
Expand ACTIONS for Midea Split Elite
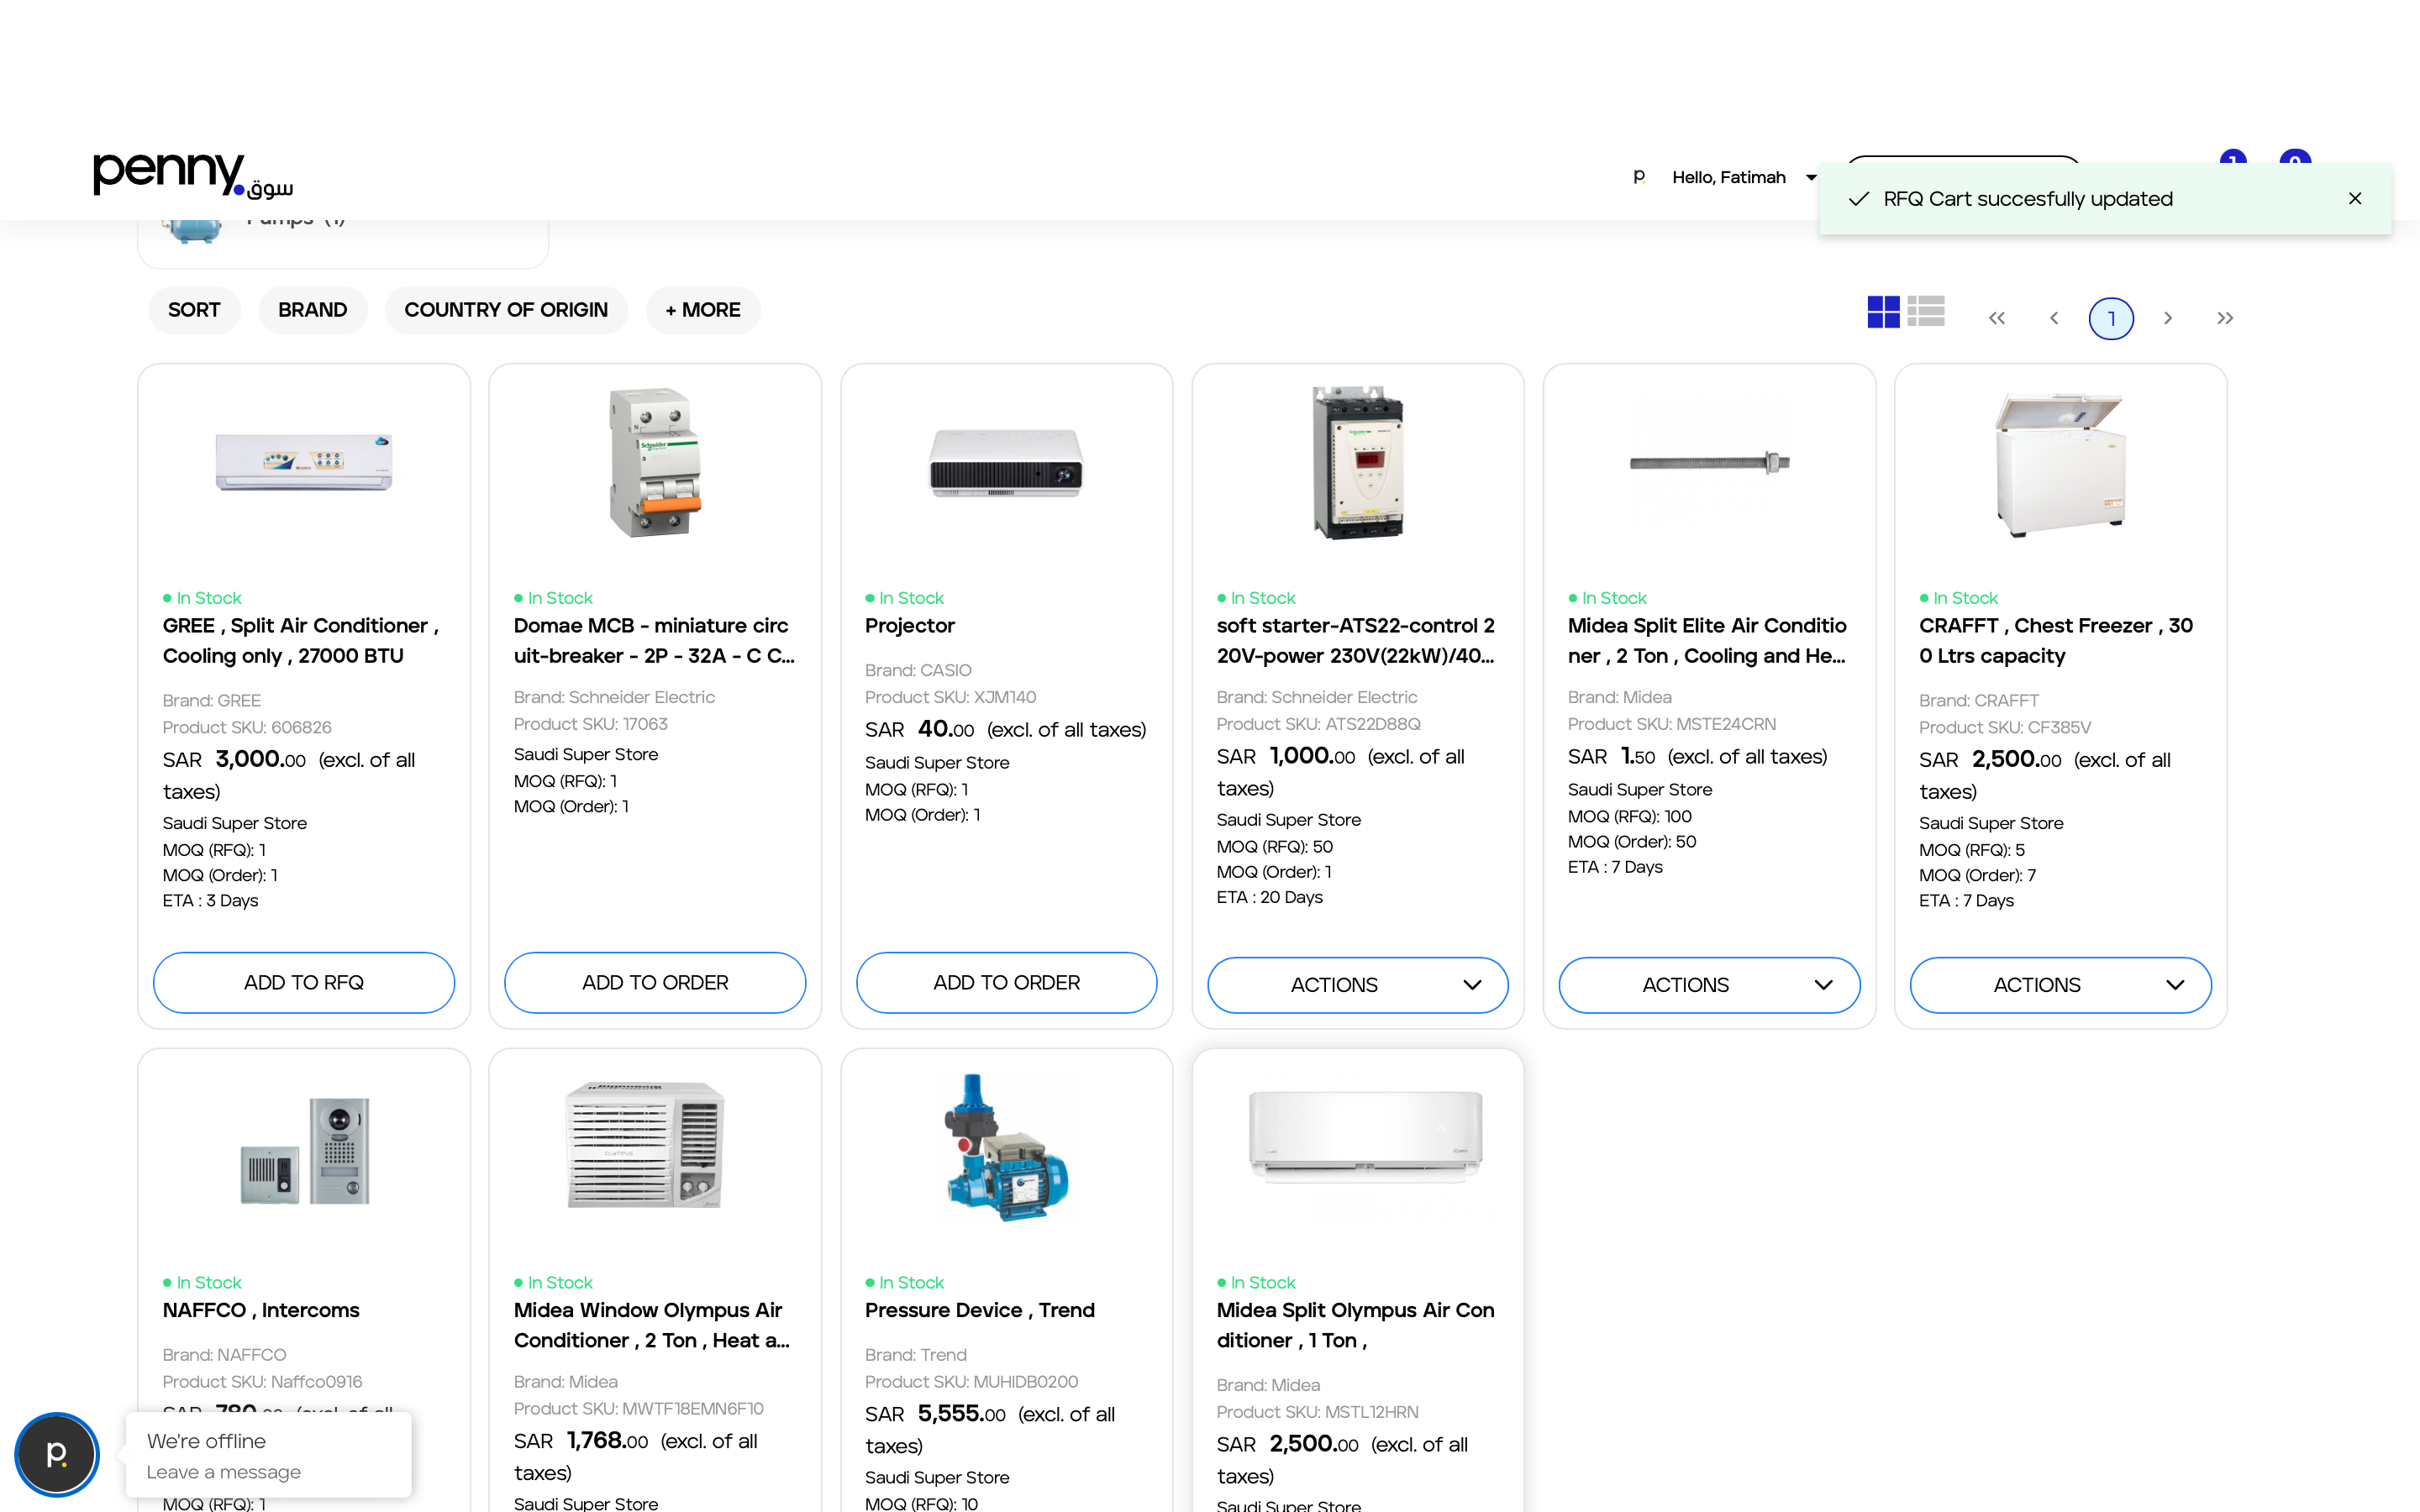click(x=1709, y=985)
